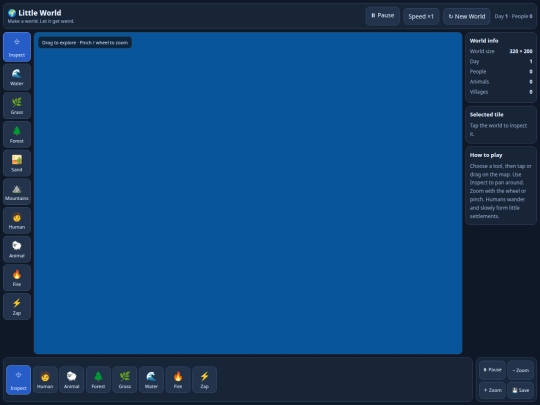Click the Little World title
This screenshot has height=405, width=540.
40,13
